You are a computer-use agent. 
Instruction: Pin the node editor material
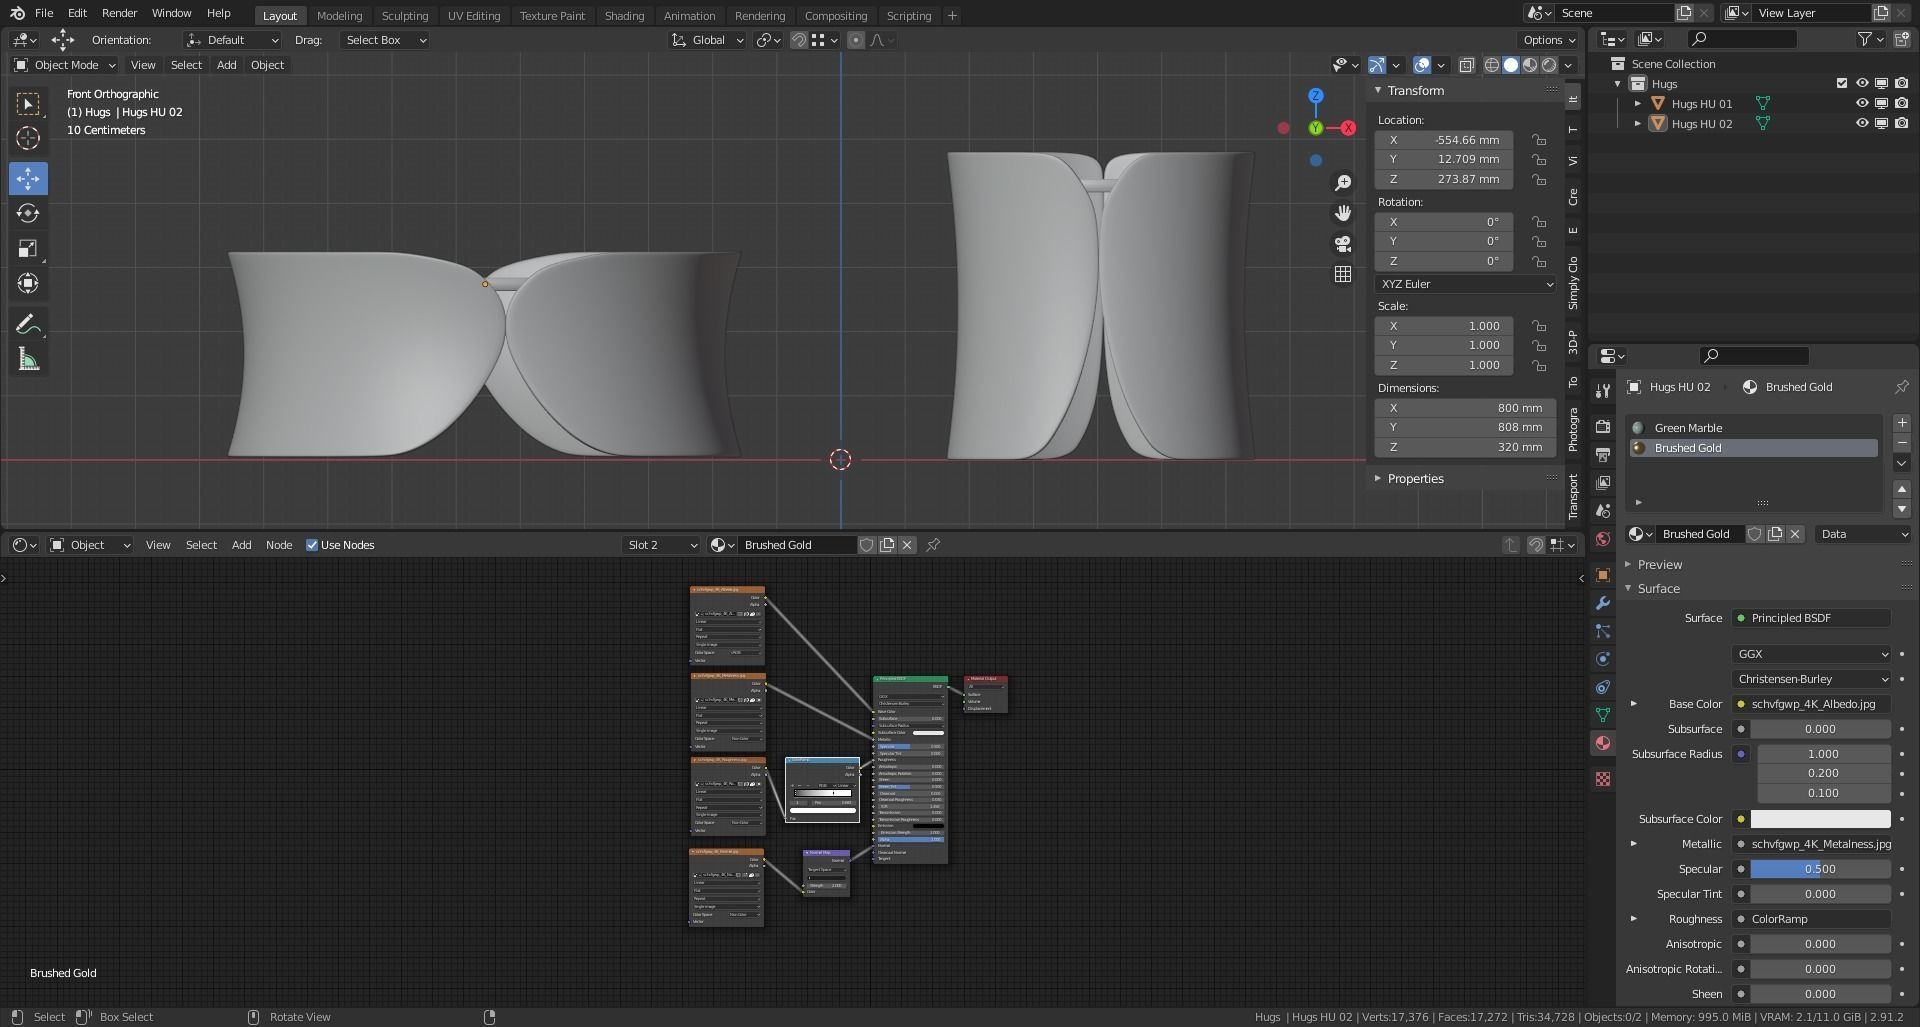point(933,545)
